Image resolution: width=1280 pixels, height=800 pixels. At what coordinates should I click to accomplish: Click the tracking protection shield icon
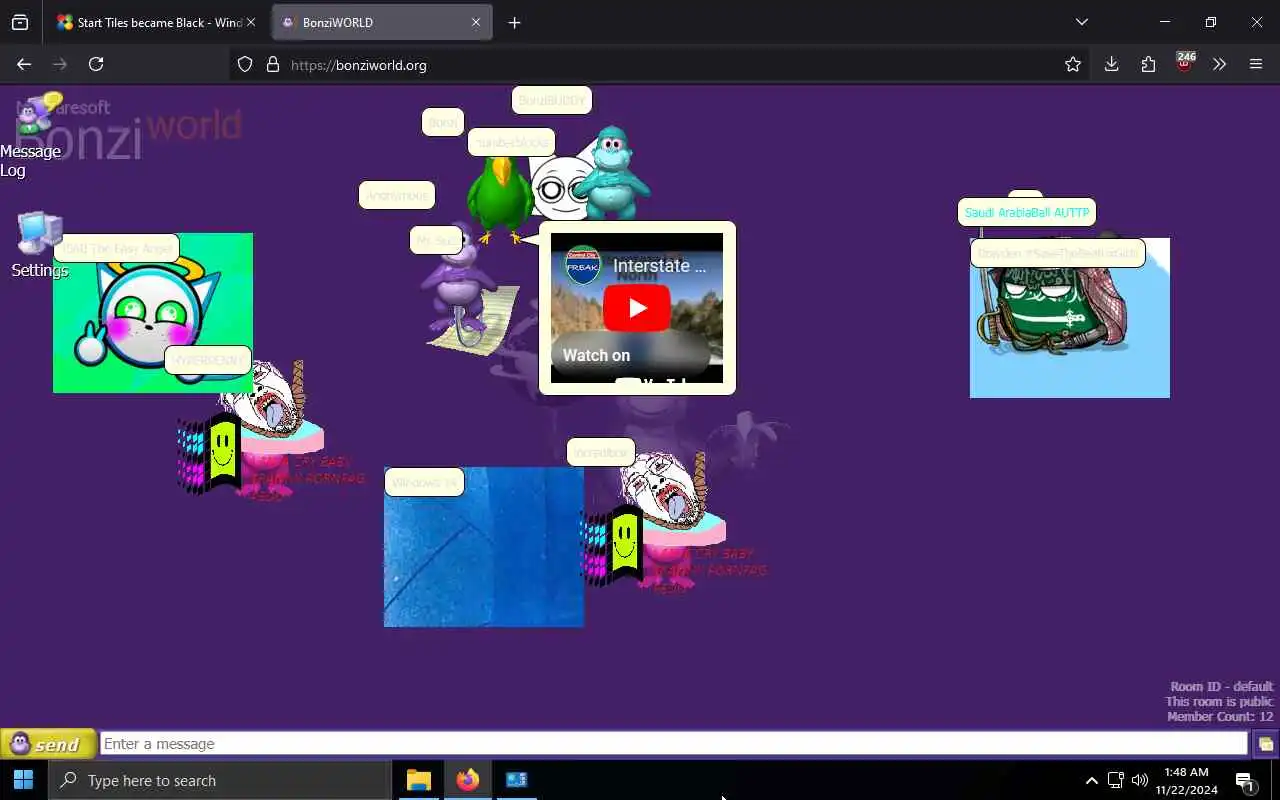pyautogui.click(x=245, y=64)
